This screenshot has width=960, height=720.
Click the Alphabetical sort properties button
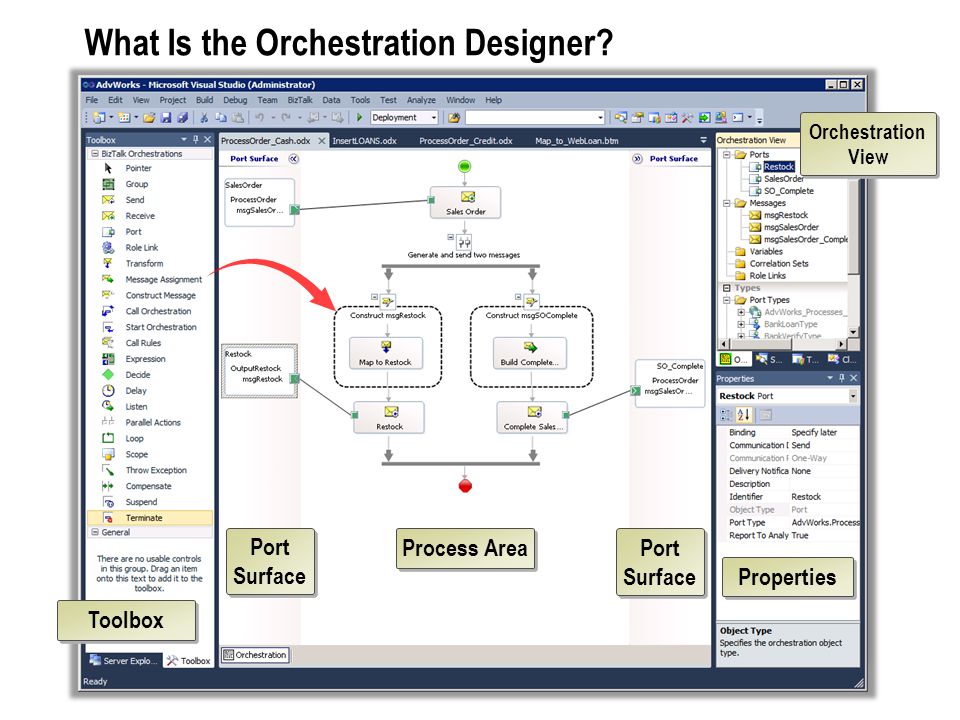744,415
